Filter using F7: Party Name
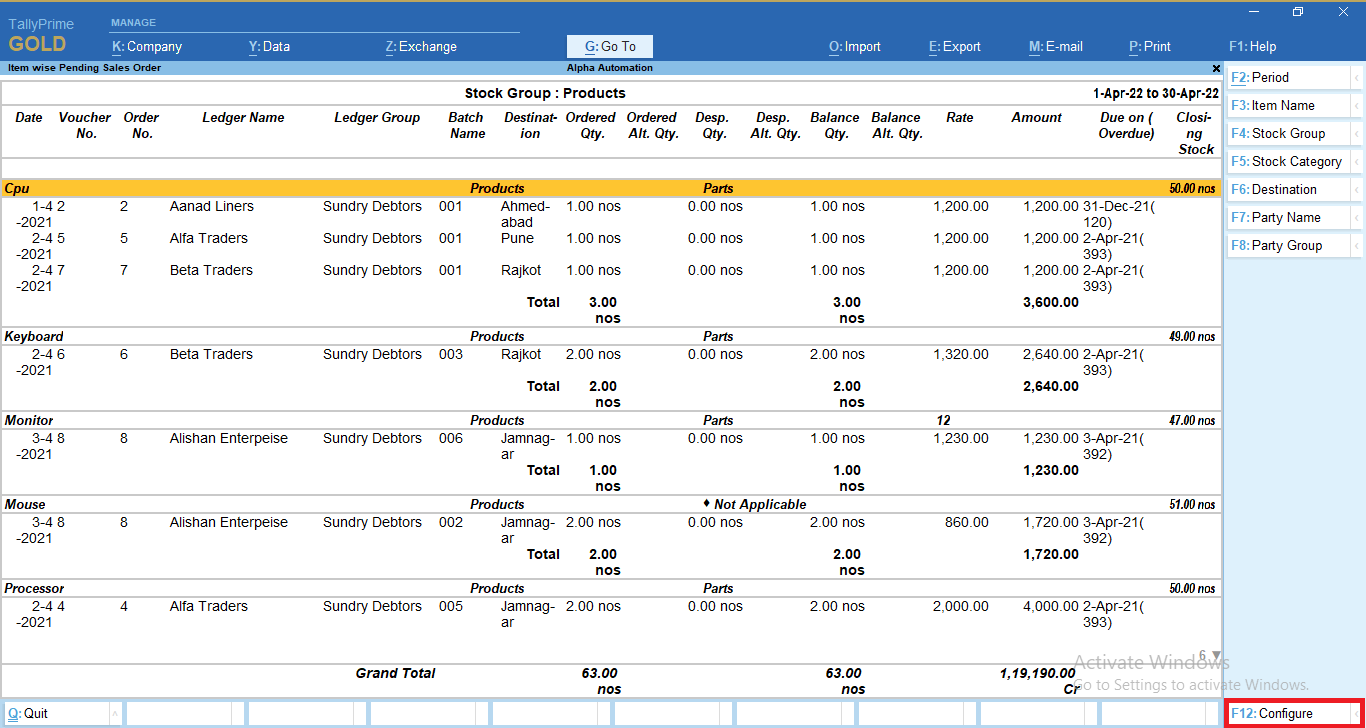This screenshot has width=1366, height=728. (1290, 217)
